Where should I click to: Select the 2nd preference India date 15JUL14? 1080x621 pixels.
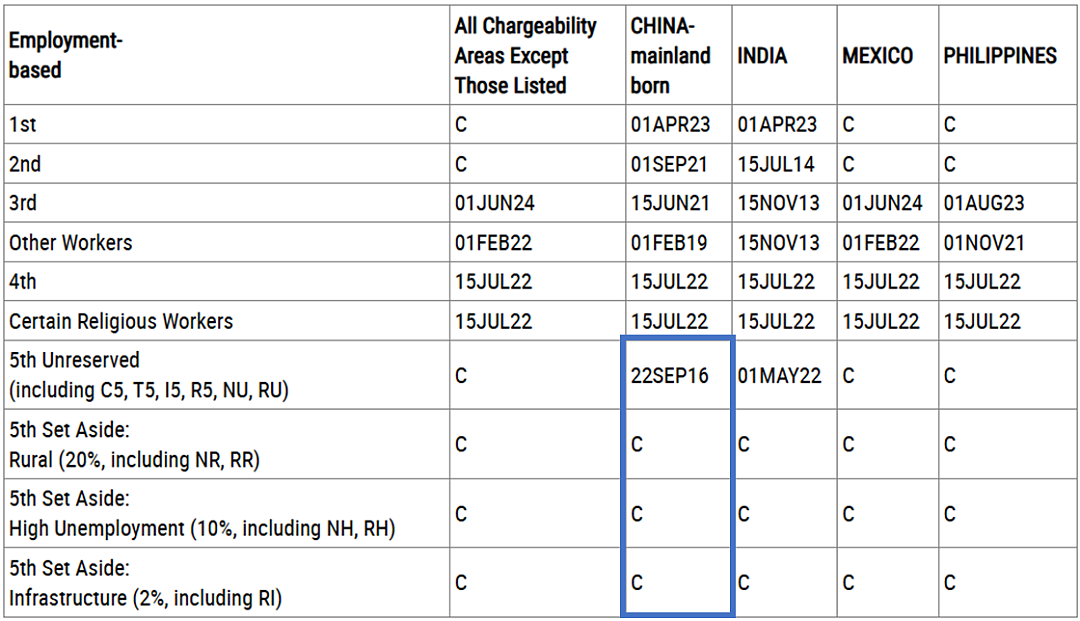[776, 165]
